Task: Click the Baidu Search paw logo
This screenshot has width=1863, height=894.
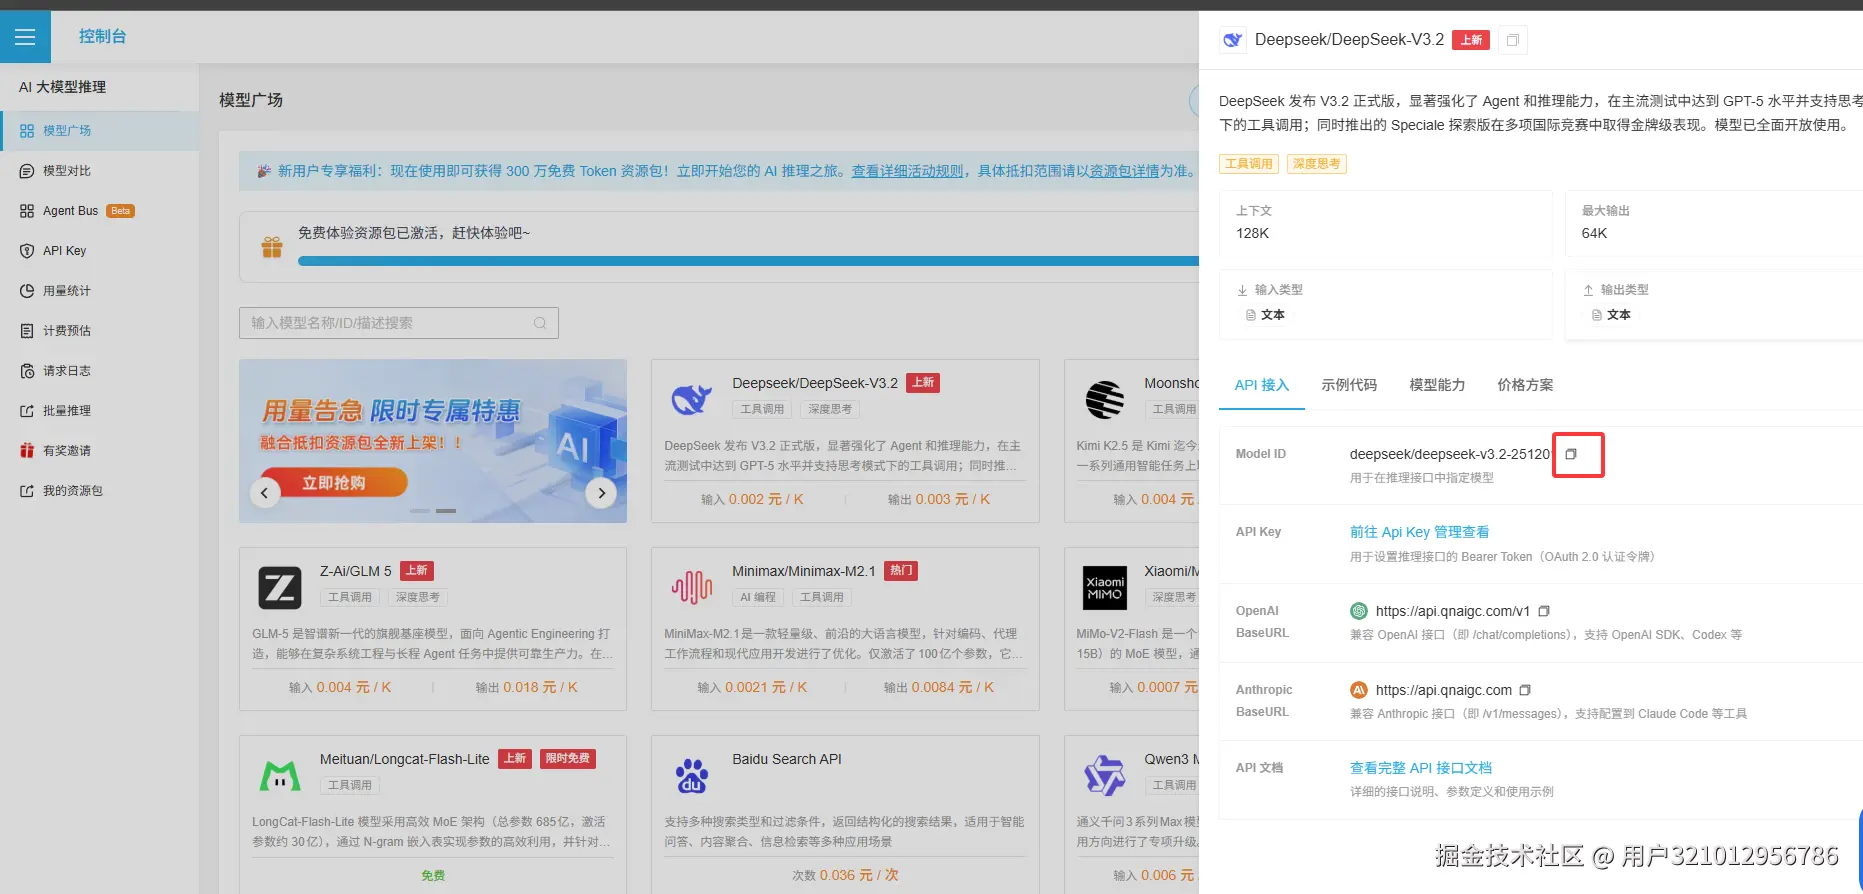Action: pyautogui.click(x=692, y=776)
